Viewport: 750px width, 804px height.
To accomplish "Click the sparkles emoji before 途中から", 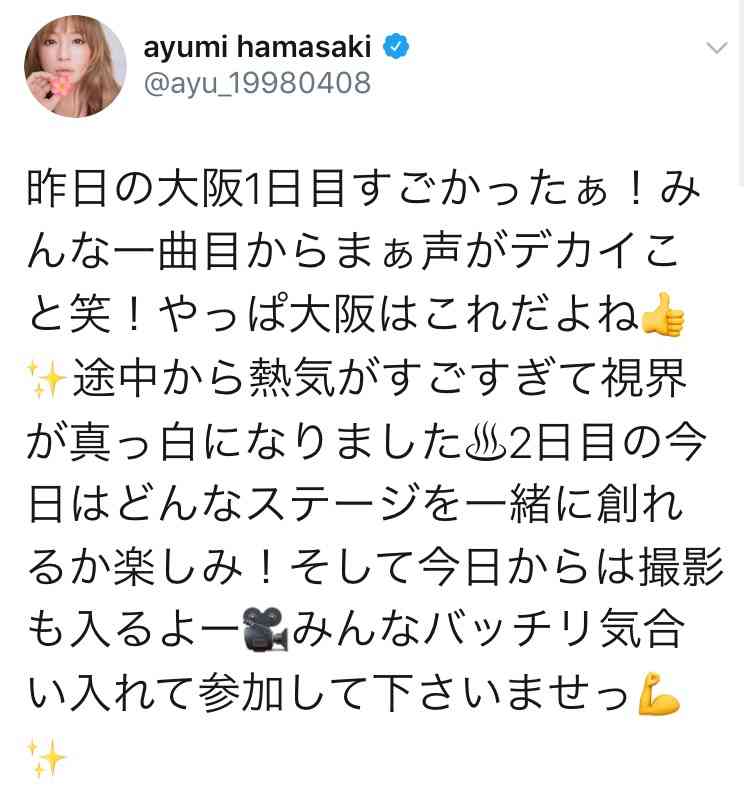I will click(46, 379).
